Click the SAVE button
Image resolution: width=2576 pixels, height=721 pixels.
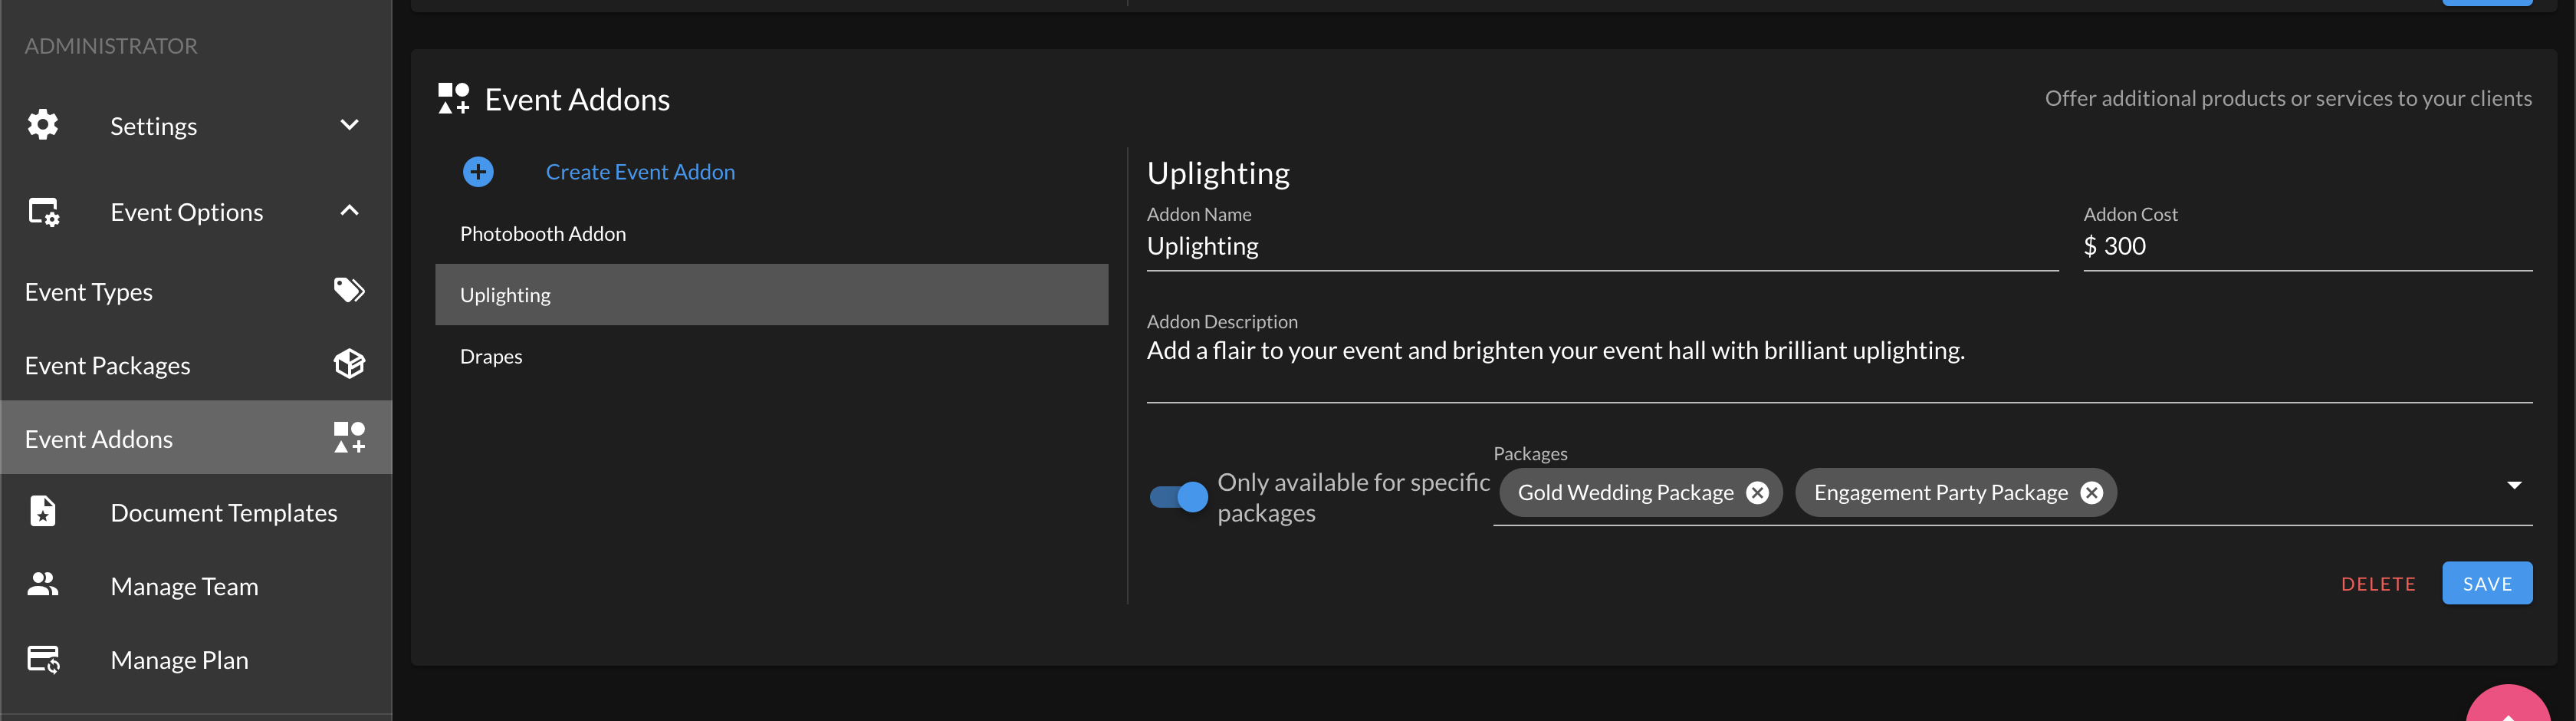coord(2486,584)
